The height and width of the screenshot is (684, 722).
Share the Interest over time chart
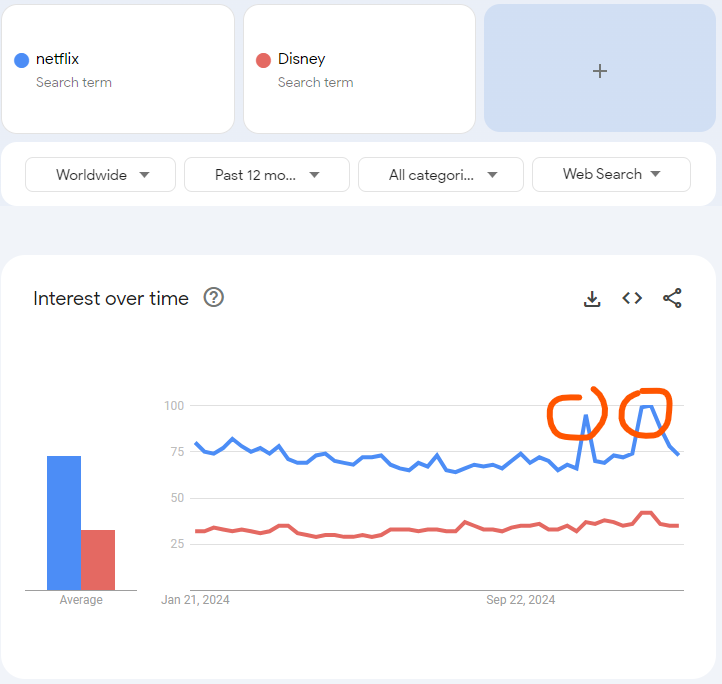[672, 298]
